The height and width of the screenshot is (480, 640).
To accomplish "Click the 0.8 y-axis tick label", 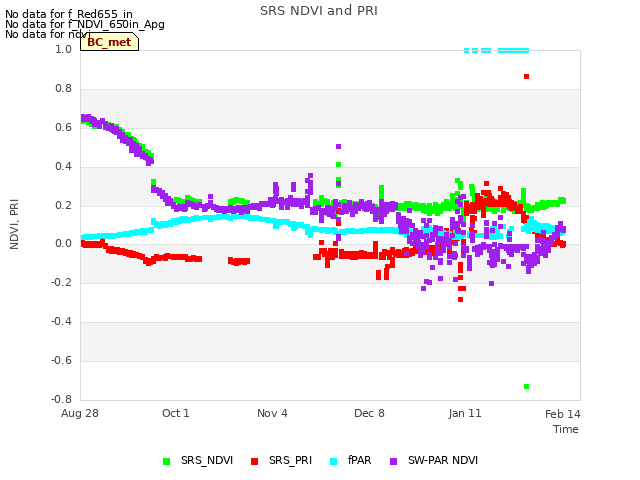I will 63,88.
